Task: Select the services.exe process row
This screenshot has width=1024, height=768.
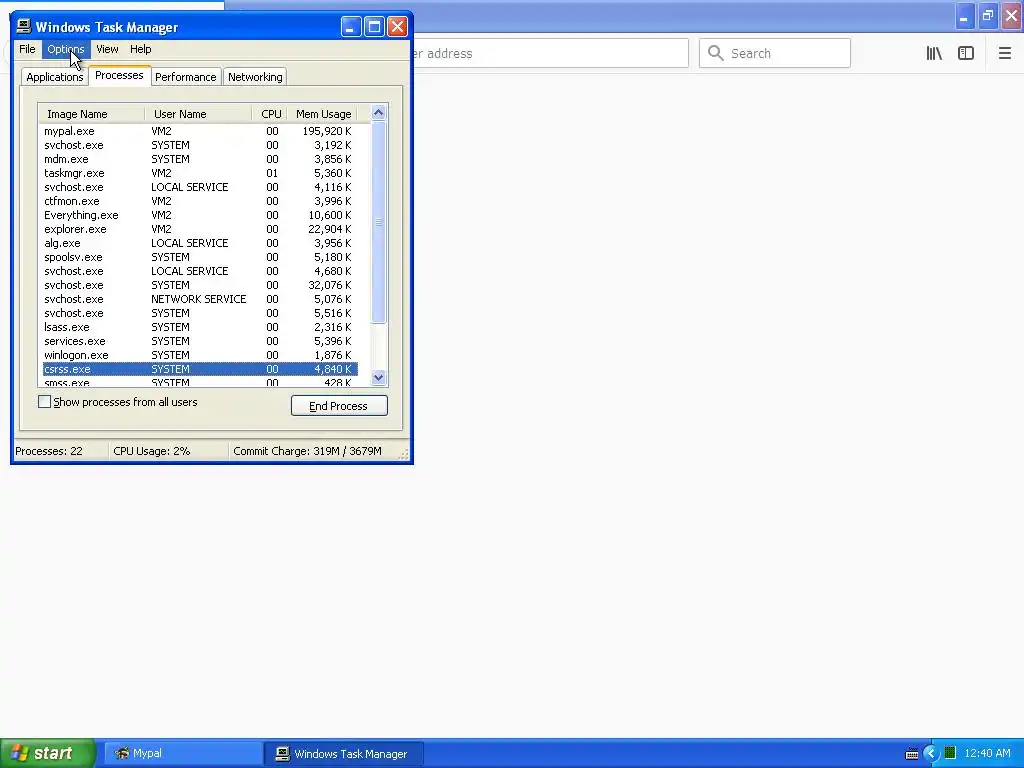Action: pos(200,341)
